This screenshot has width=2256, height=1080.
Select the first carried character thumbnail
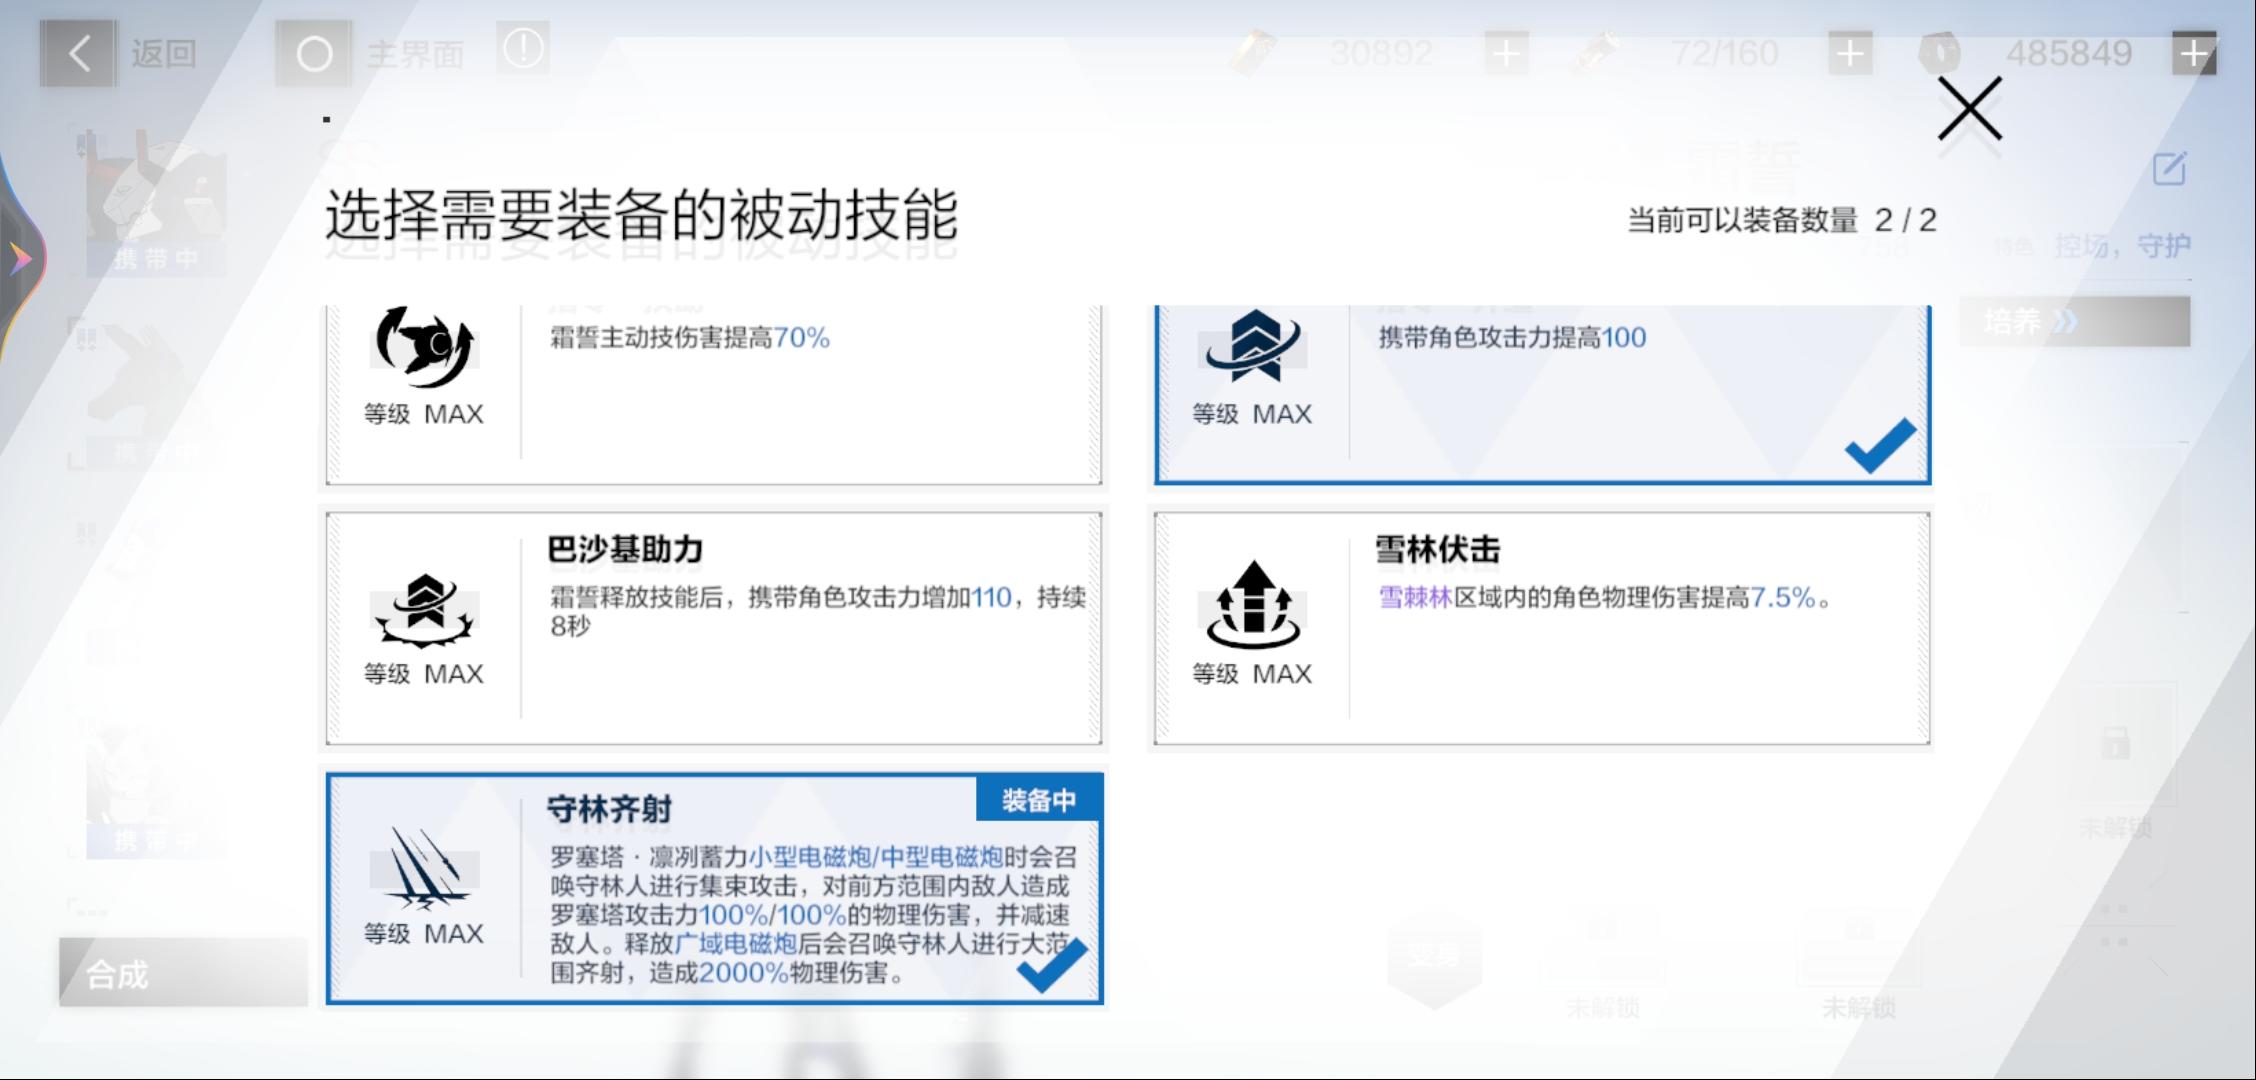(x=155, y=203)
